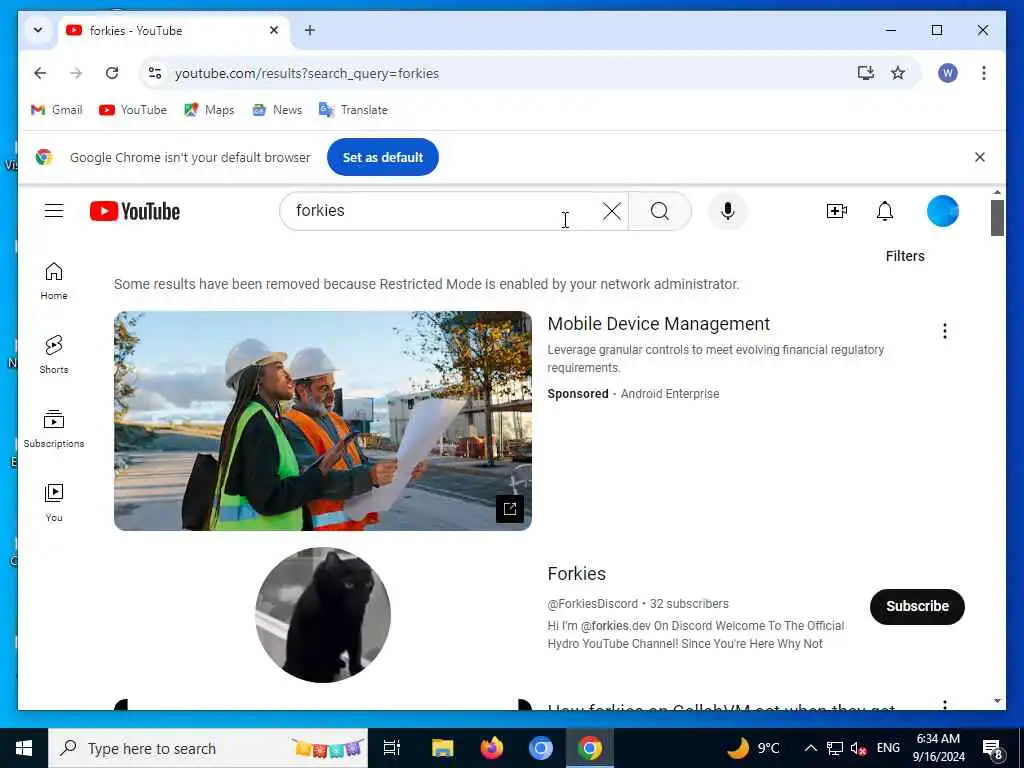
Task: Open the Maps bookmark
Action: point(210,110)
